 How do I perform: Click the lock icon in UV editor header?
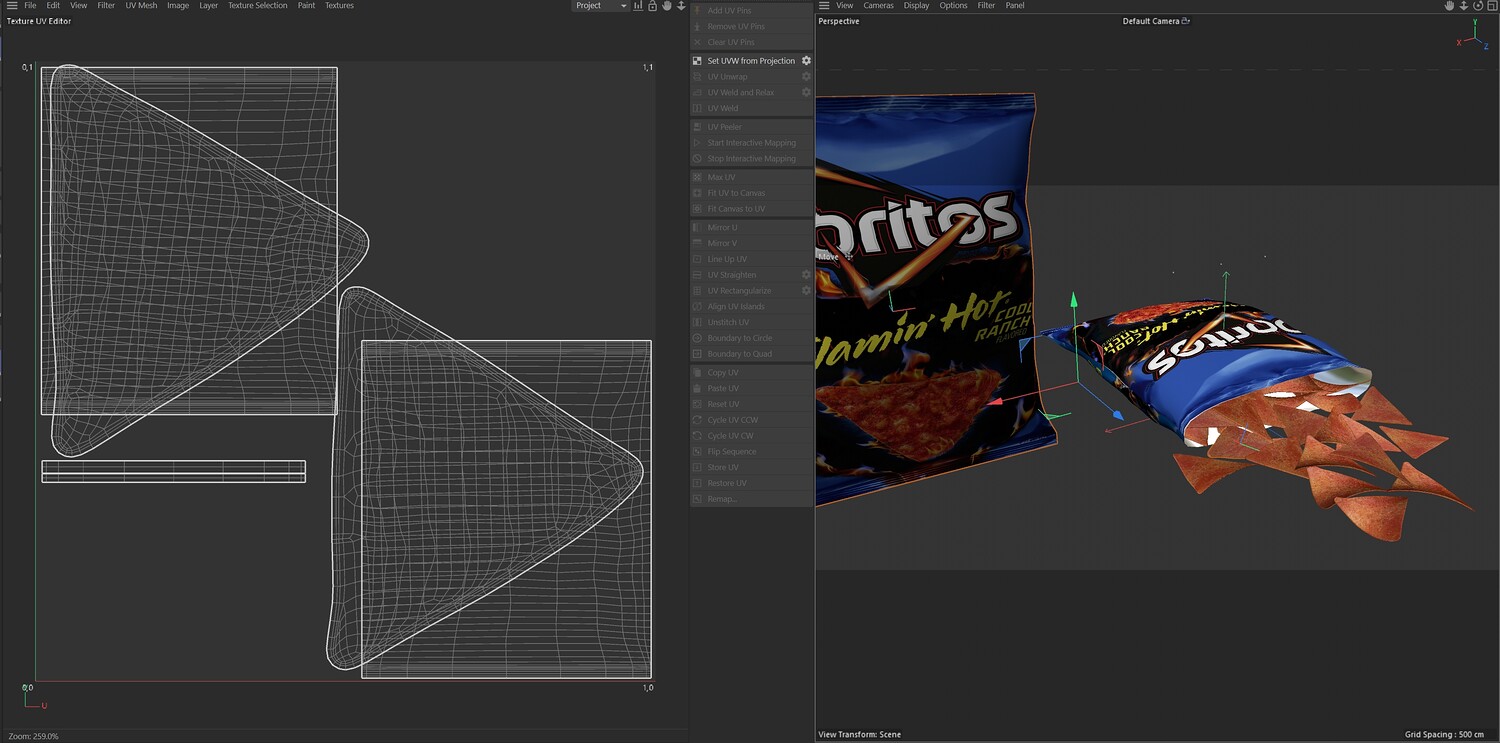coord(652,6)
